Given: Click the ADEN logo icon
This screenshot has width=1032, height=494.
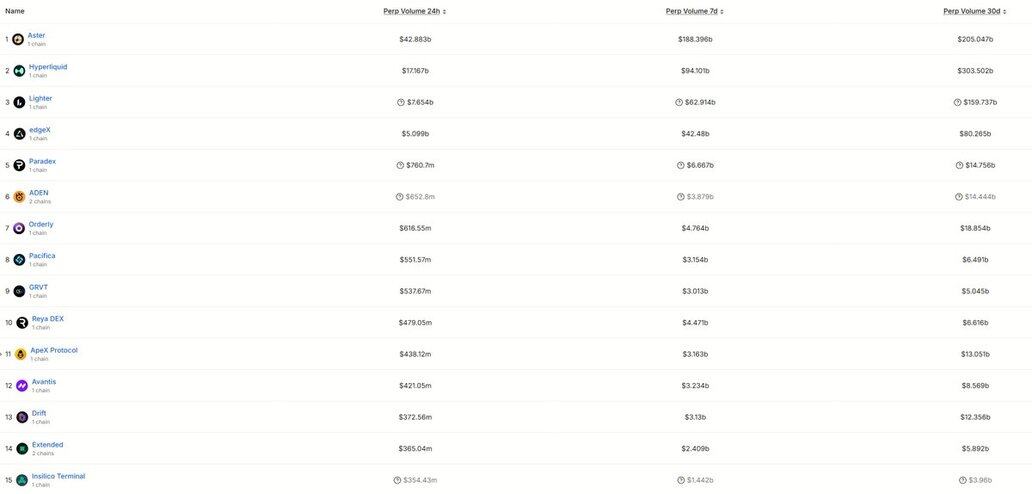Looking at the screenshot, I should pos(19,197).
